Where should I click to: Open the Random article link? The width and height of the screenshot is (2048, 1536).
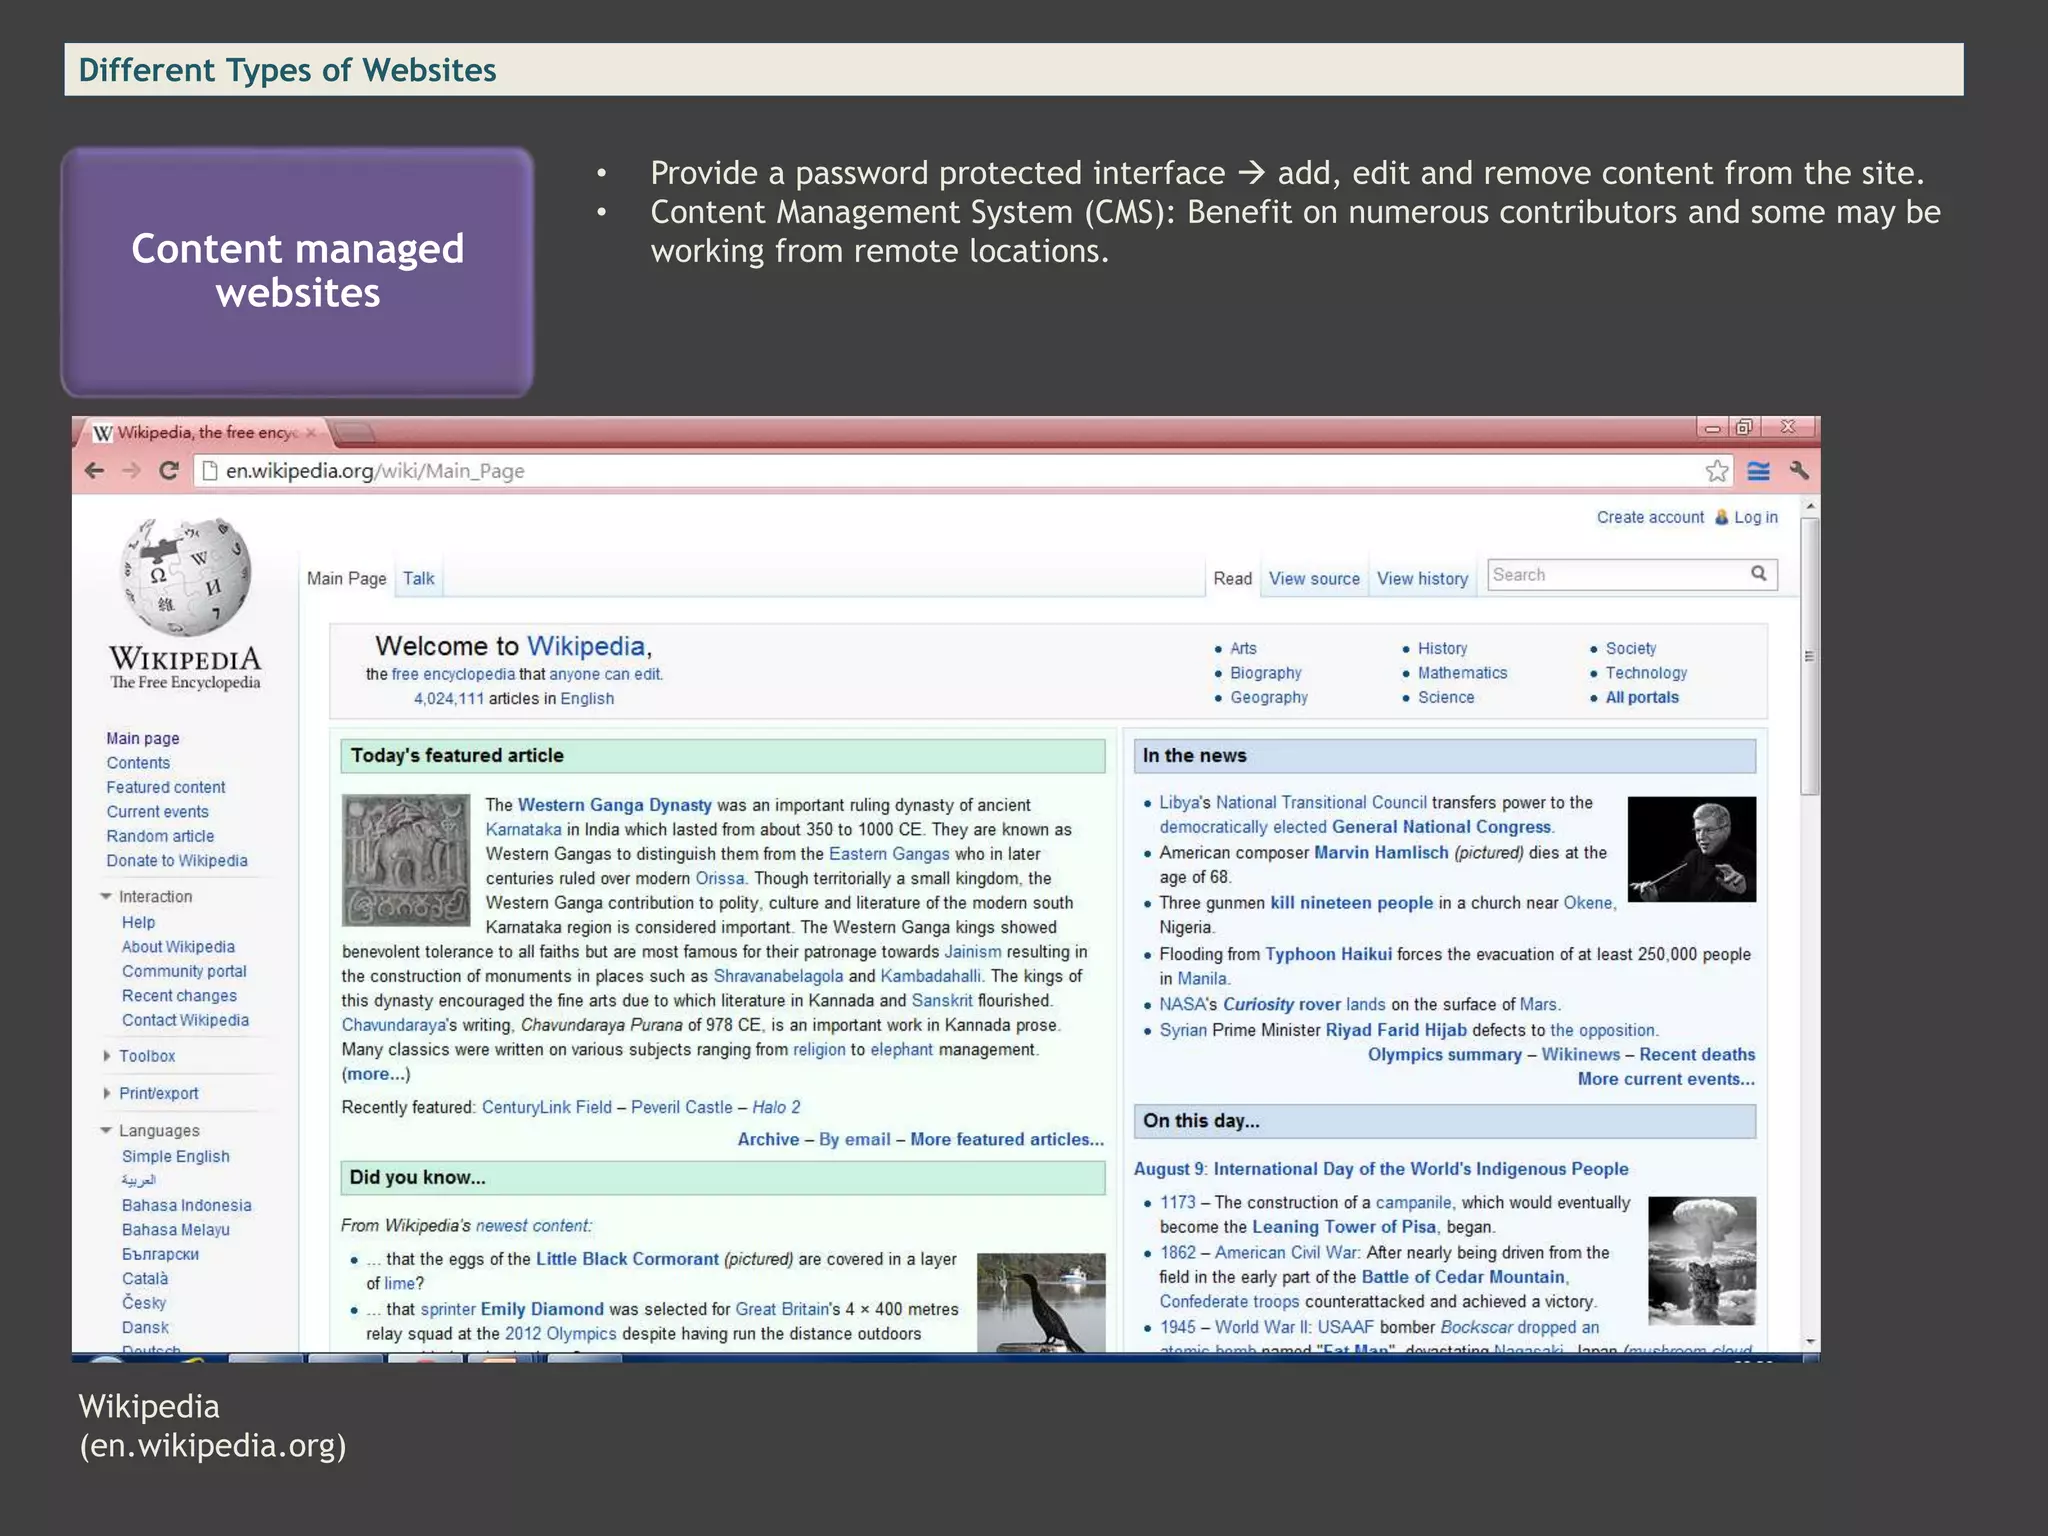[160, 836]
